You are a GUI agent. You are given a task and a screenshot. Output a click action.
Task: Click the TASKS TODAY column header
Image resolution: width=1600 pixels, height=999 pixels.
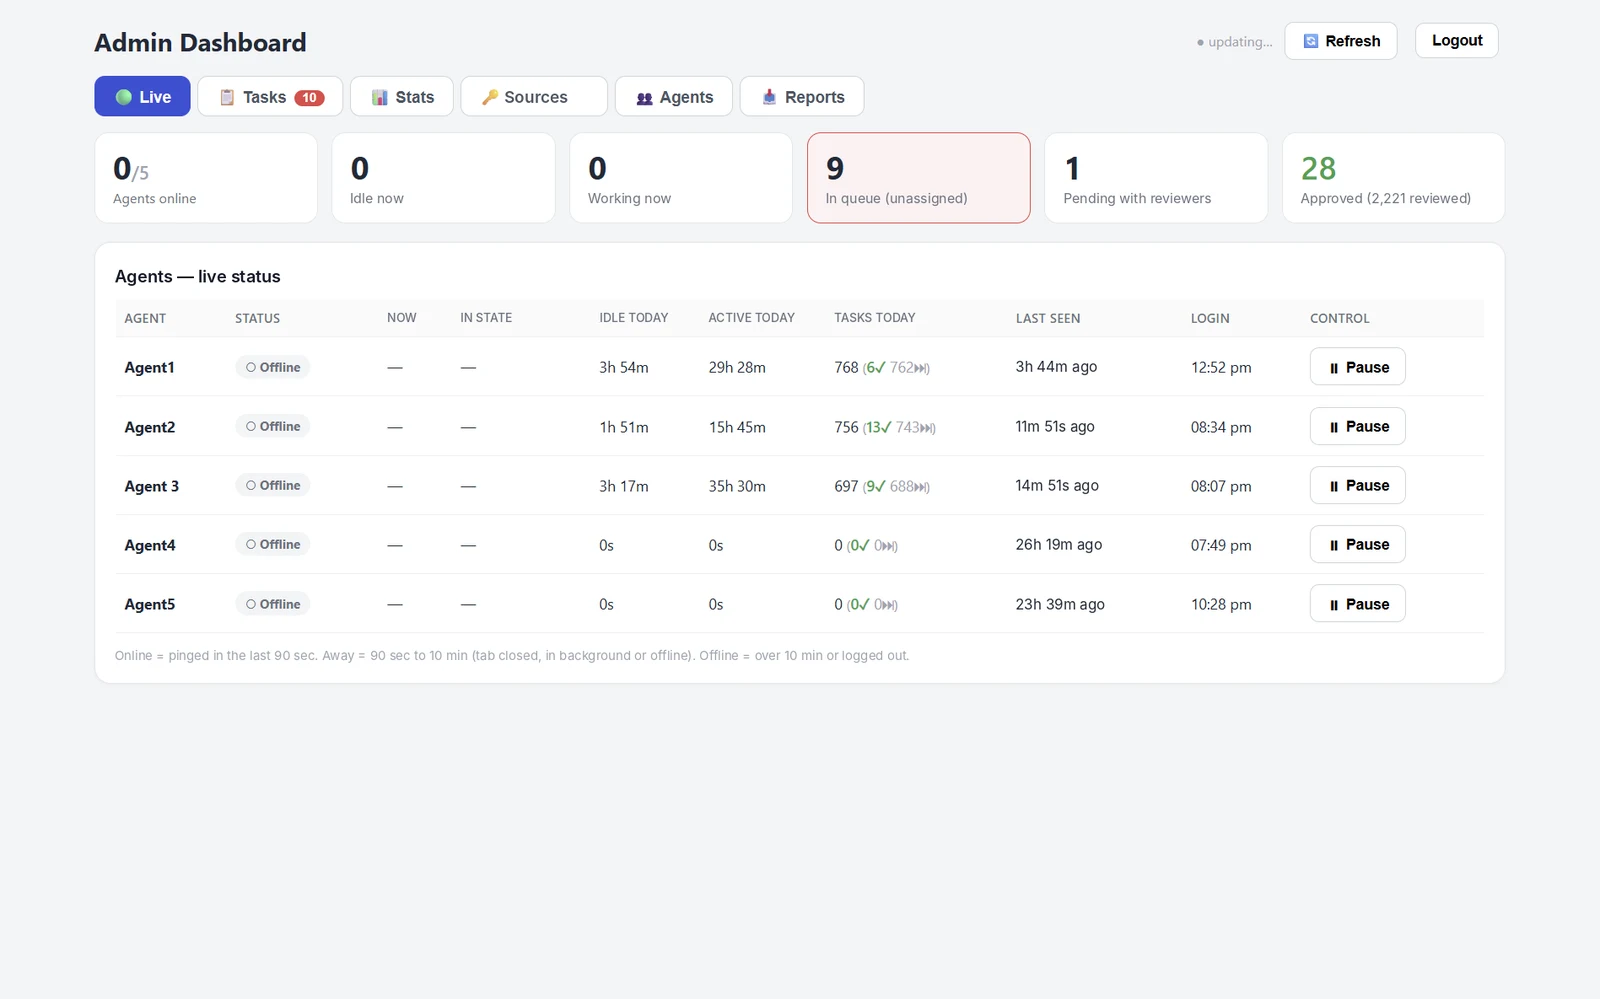point(875,318)
